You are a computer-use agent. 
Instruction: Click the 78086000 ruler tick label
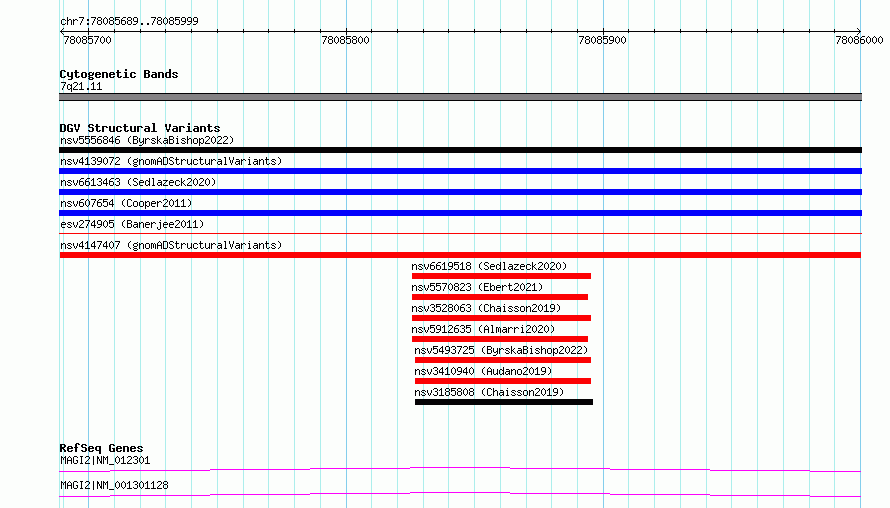[859, 40]
